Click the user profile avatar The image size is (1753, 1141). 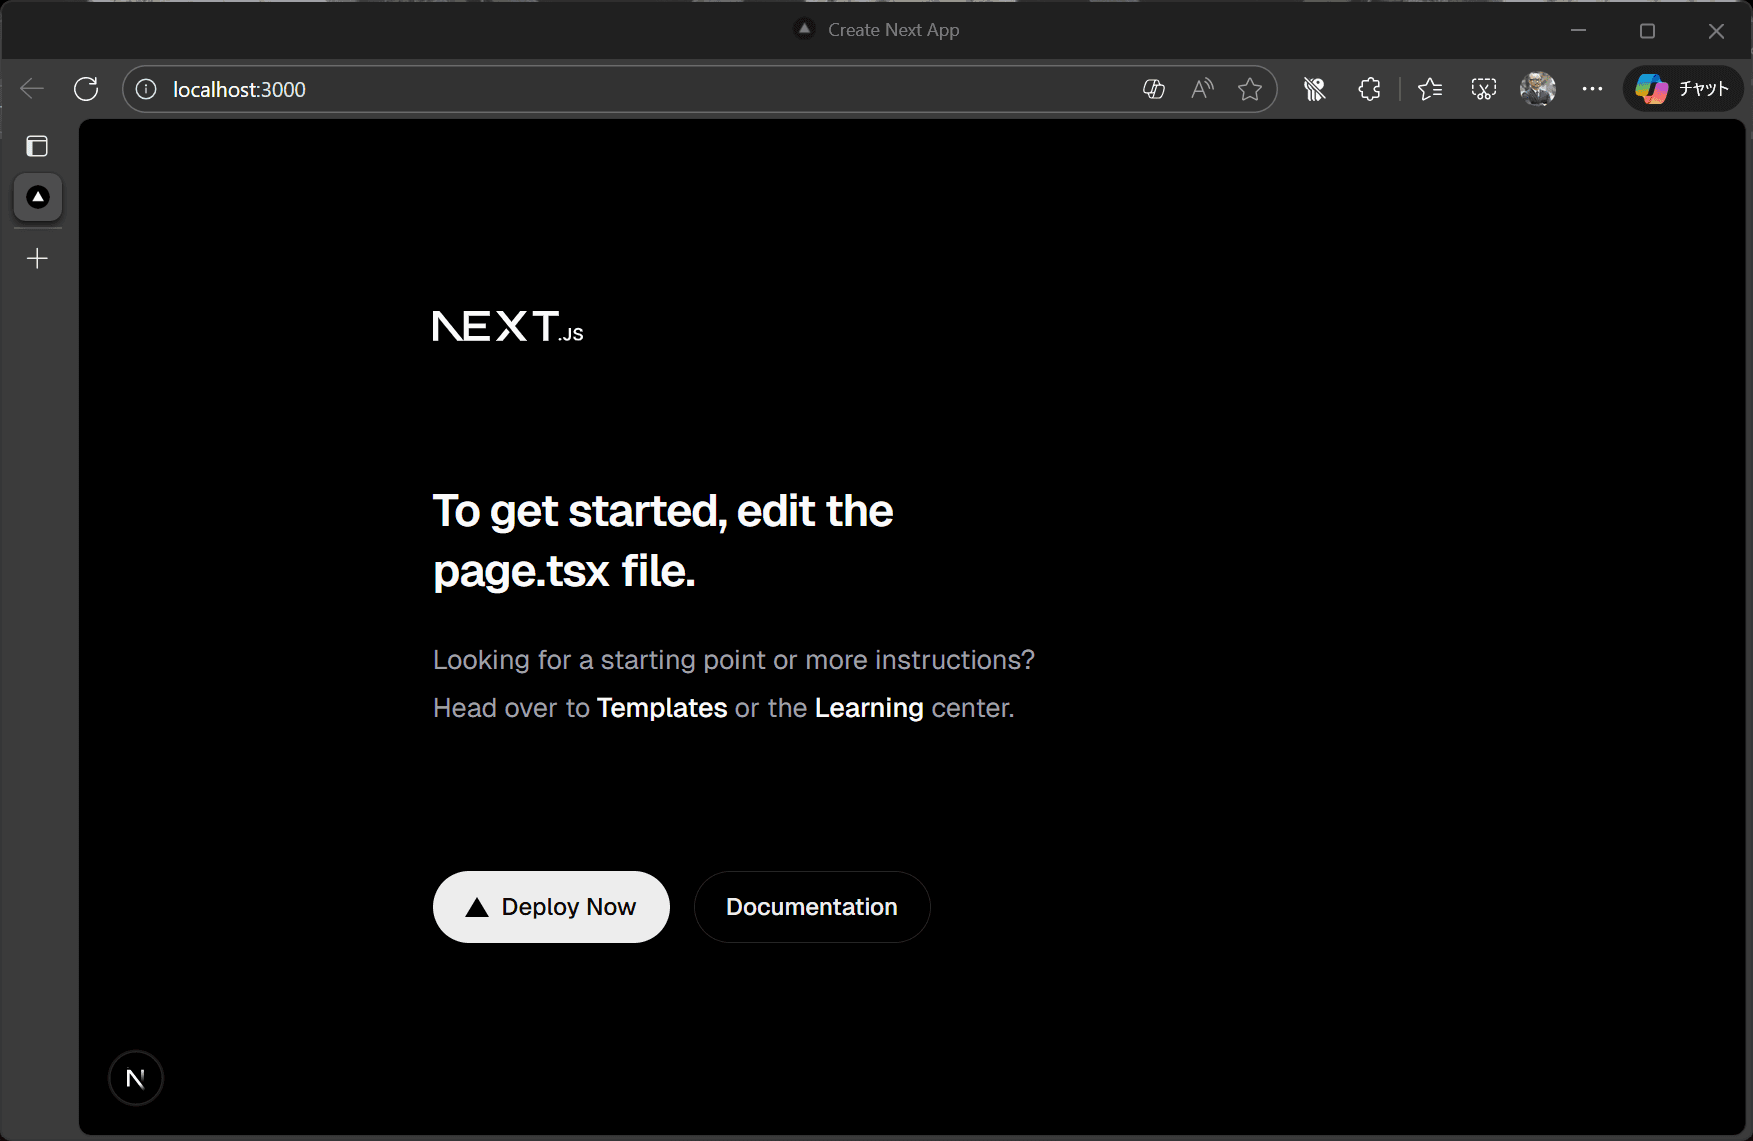(1537, 89)
